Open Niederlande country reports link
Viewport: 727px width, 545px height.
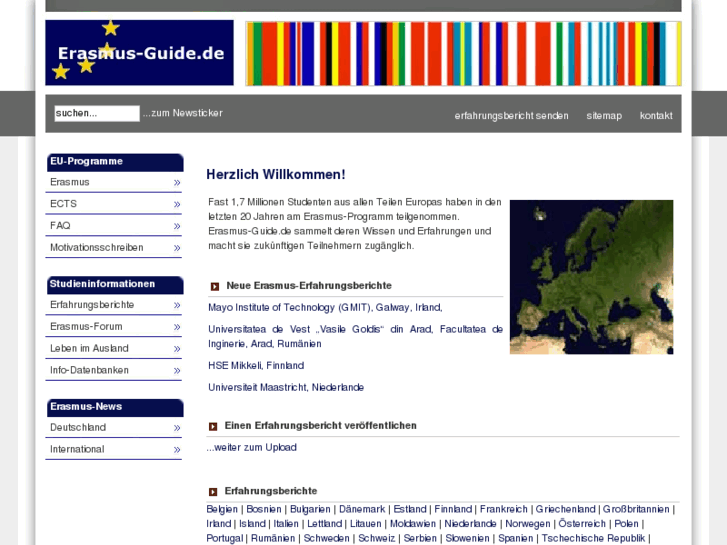(470, 524)
